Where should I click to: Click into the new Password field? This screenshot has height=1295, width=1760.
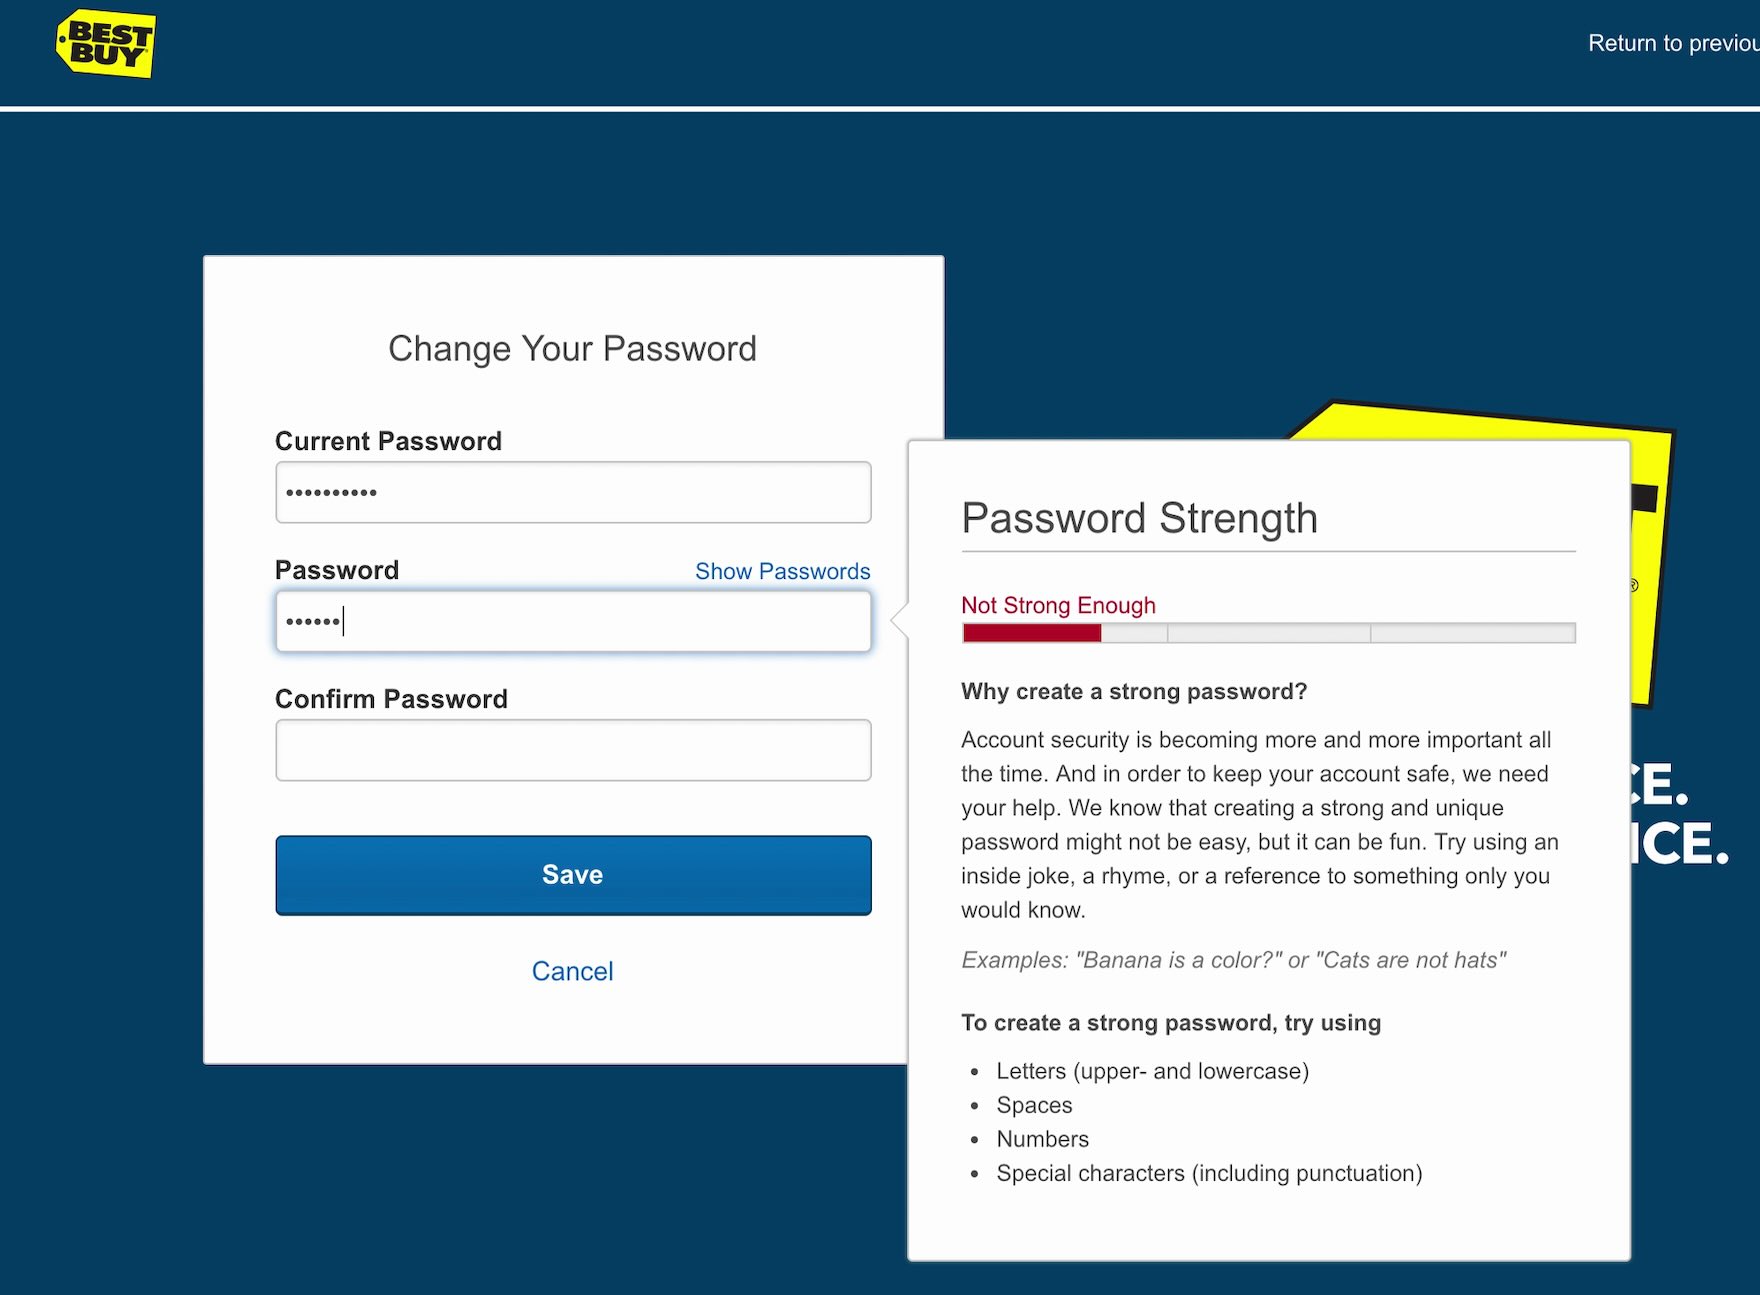click(x=573, y=621)
